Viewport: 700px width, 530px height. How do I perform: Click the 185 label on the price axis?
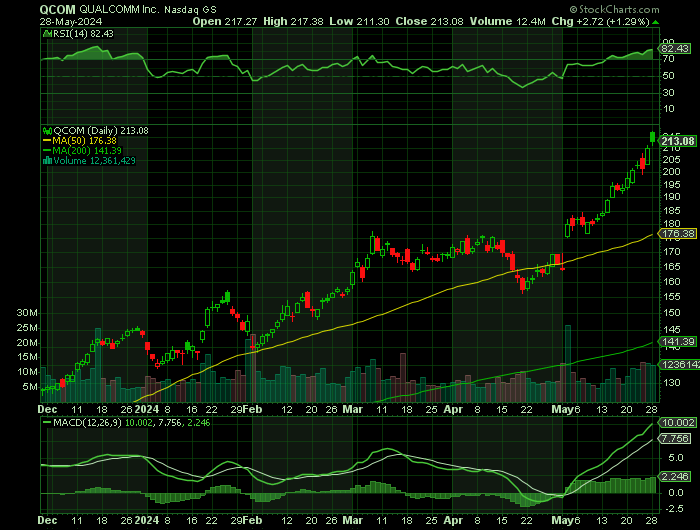pyautogui.click(x=671, y=211)
